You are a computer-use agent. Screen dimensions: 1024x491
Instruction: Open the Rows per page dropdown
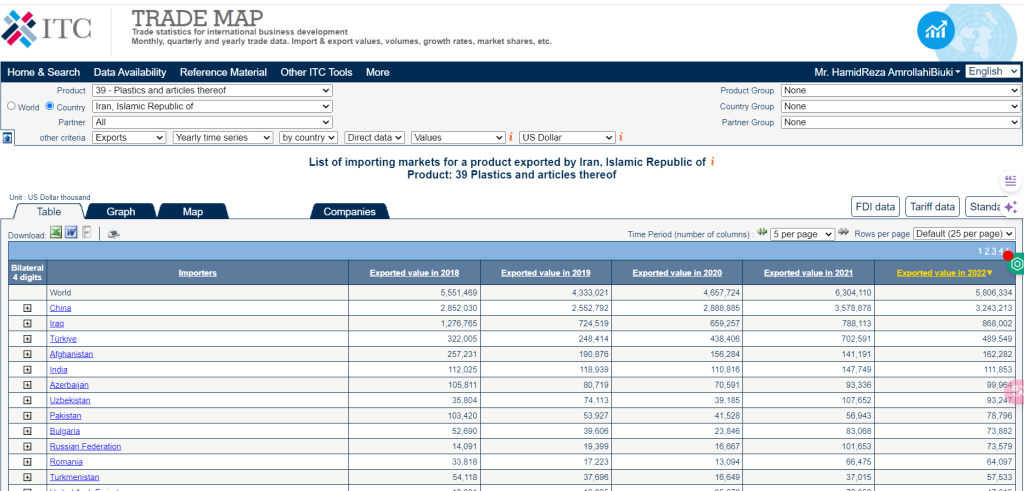[965, 233]
